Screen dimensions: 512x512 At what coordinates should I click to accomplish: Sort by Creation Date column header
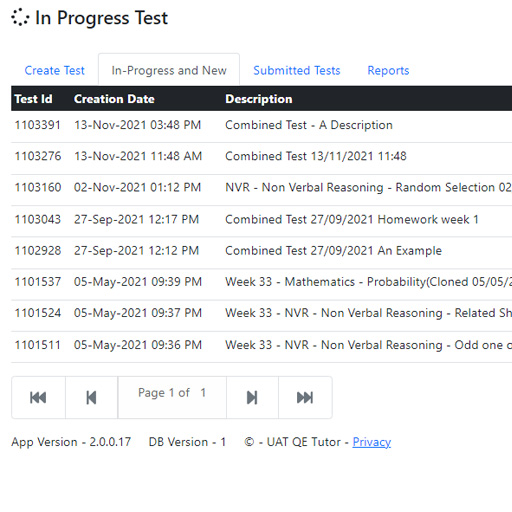click(114, 99)
